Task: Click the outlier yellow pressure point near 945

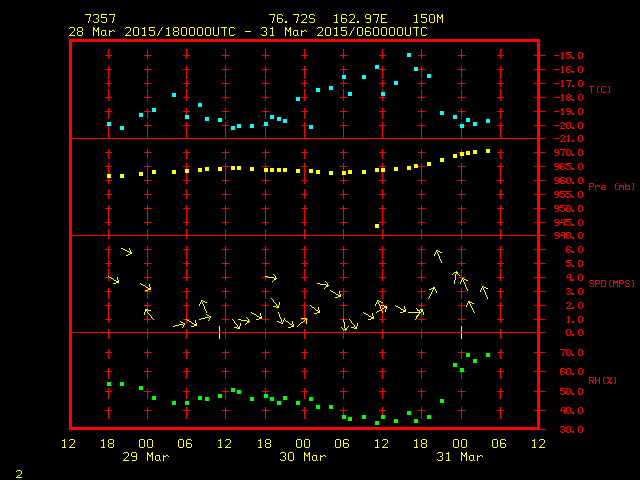Action: pyautogui.click(x=377, y=226)
